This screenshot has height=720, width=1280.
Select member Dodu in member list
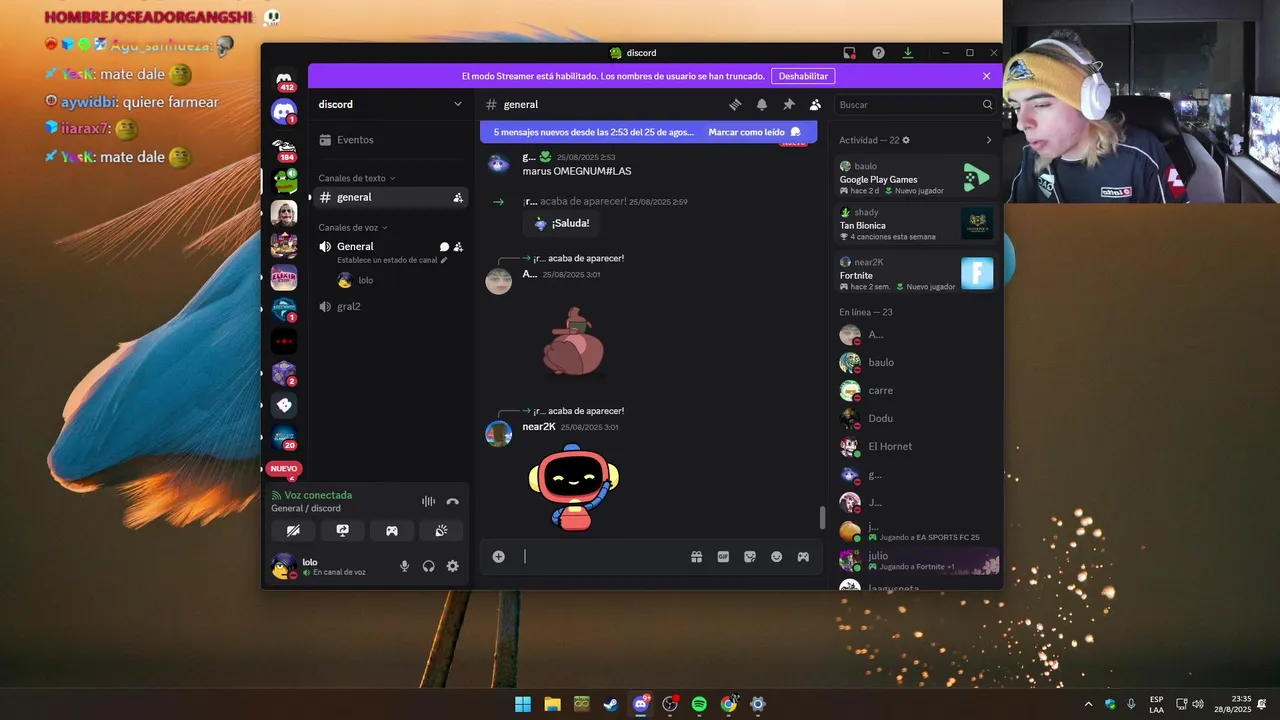(917, 418)
